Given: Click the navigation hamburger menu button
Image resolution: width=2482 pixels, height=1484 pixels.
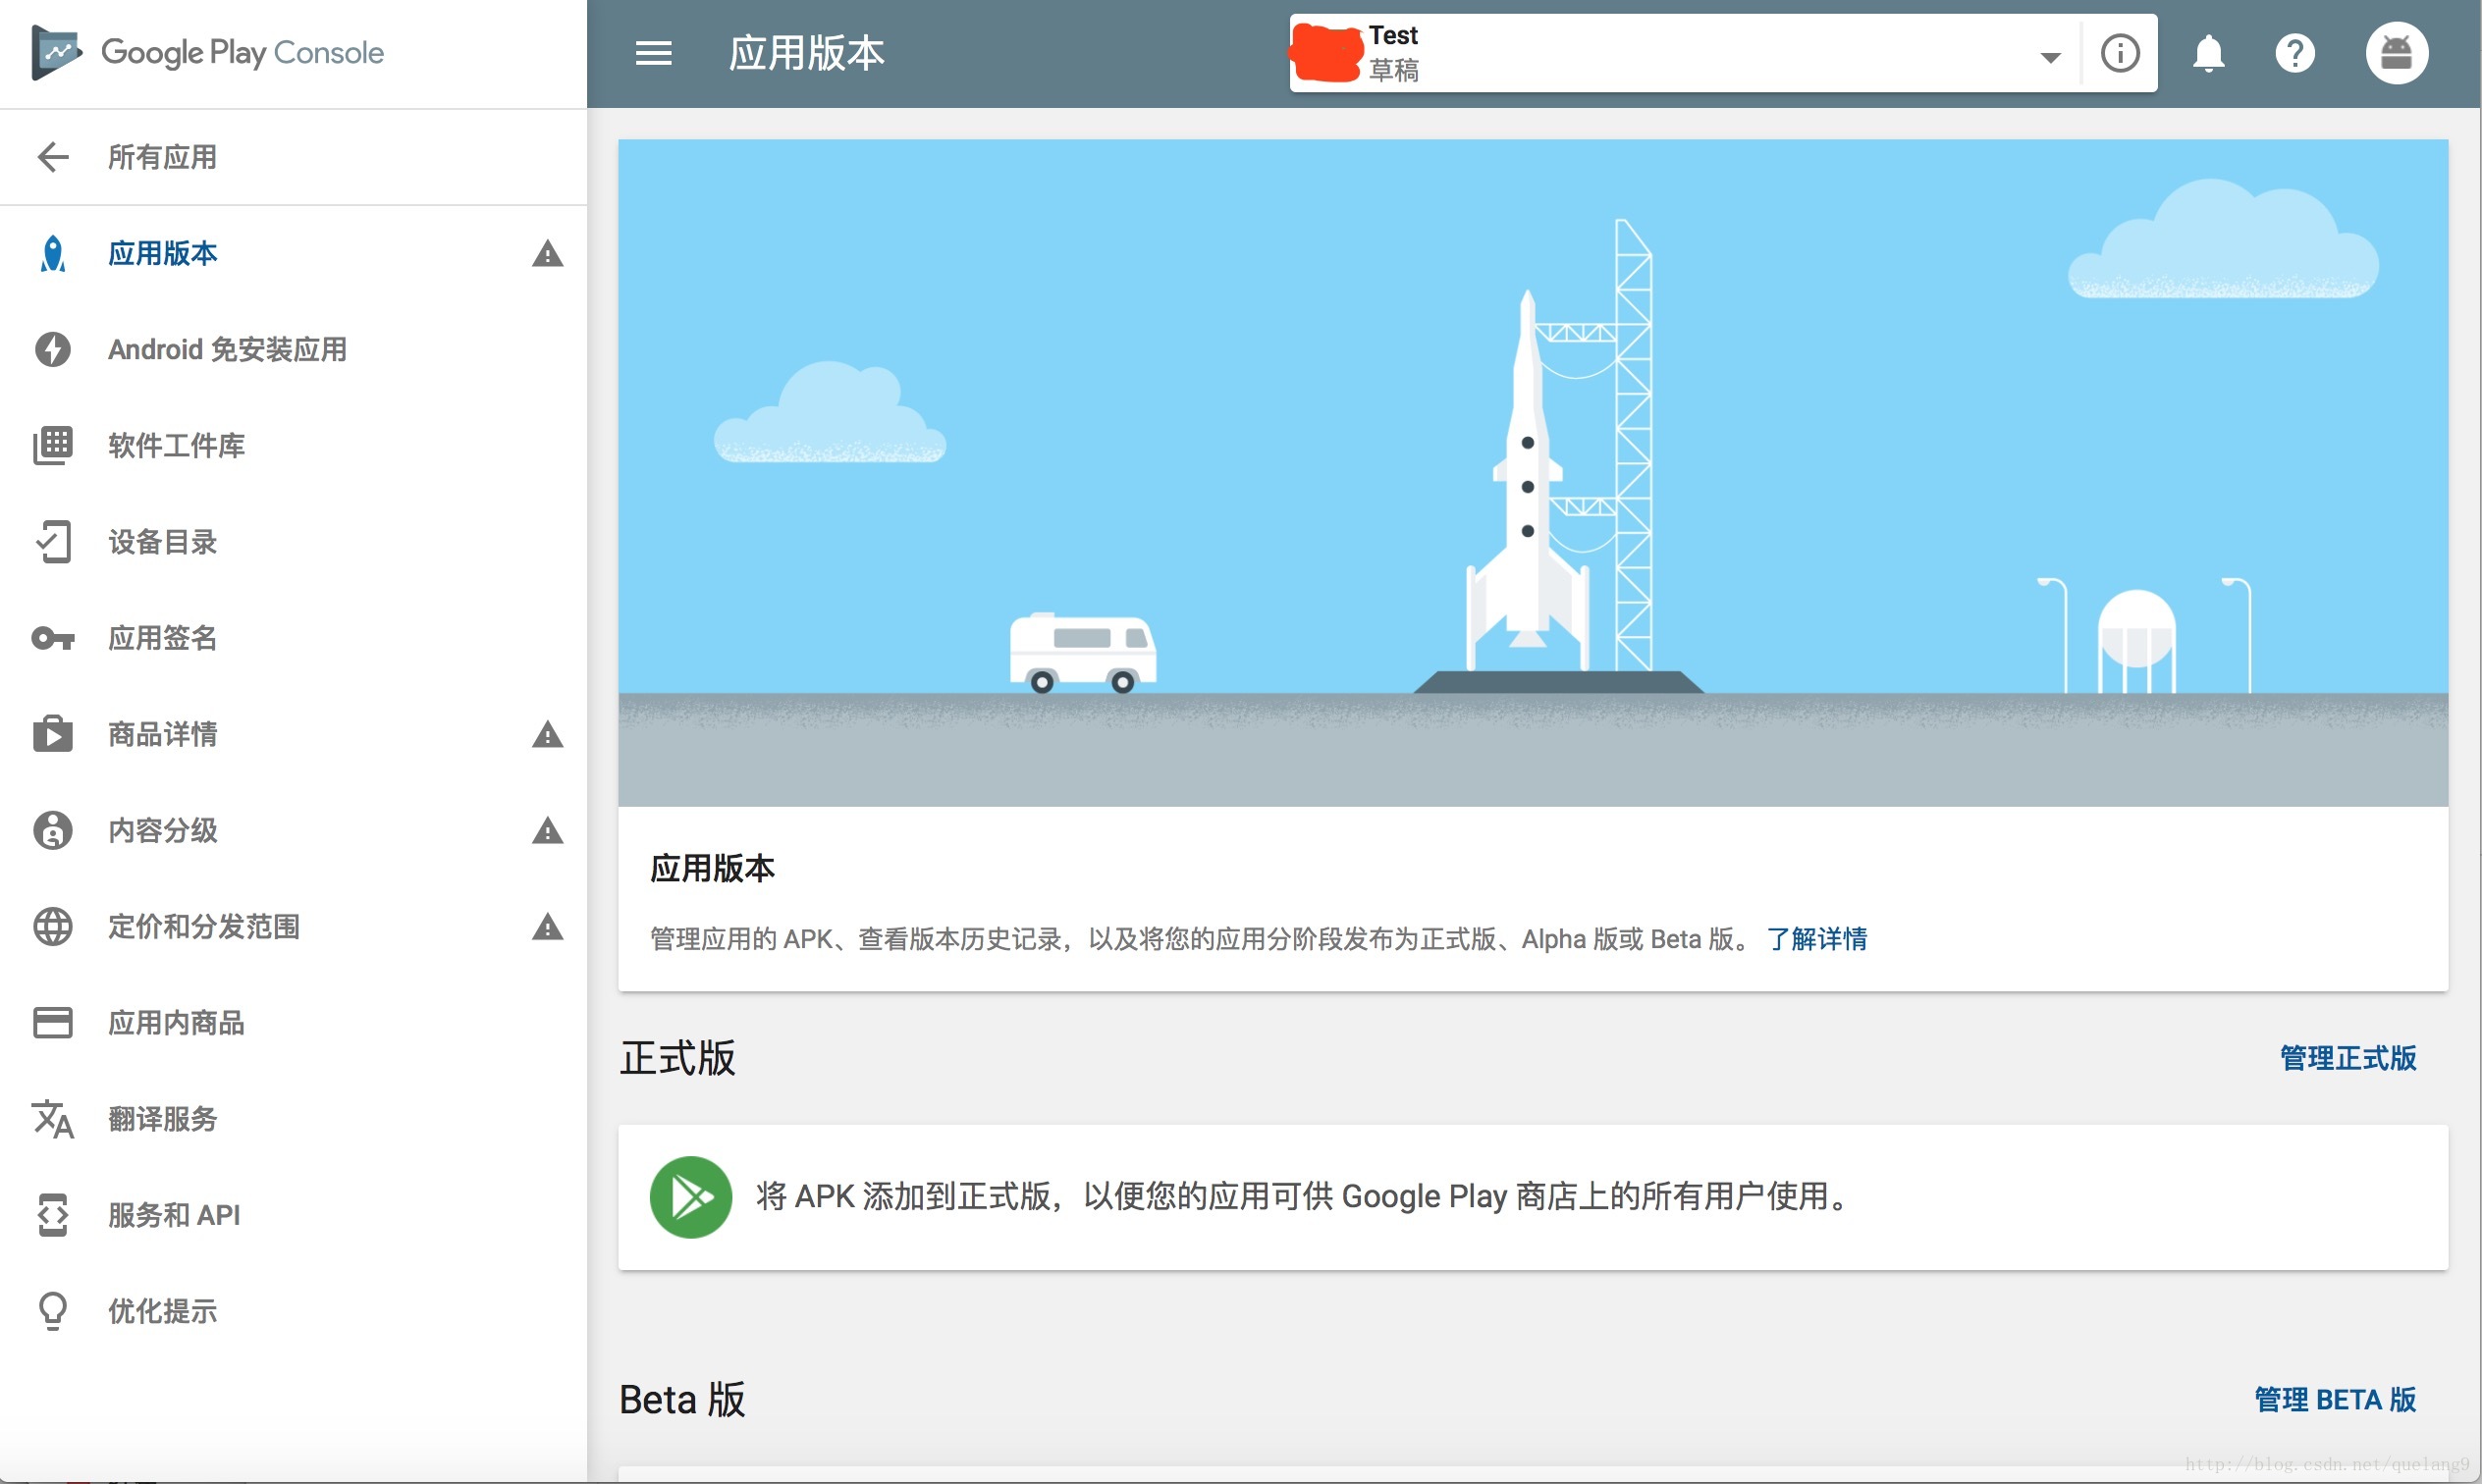Looking at the screenshot, I should (x=654, y=53).
